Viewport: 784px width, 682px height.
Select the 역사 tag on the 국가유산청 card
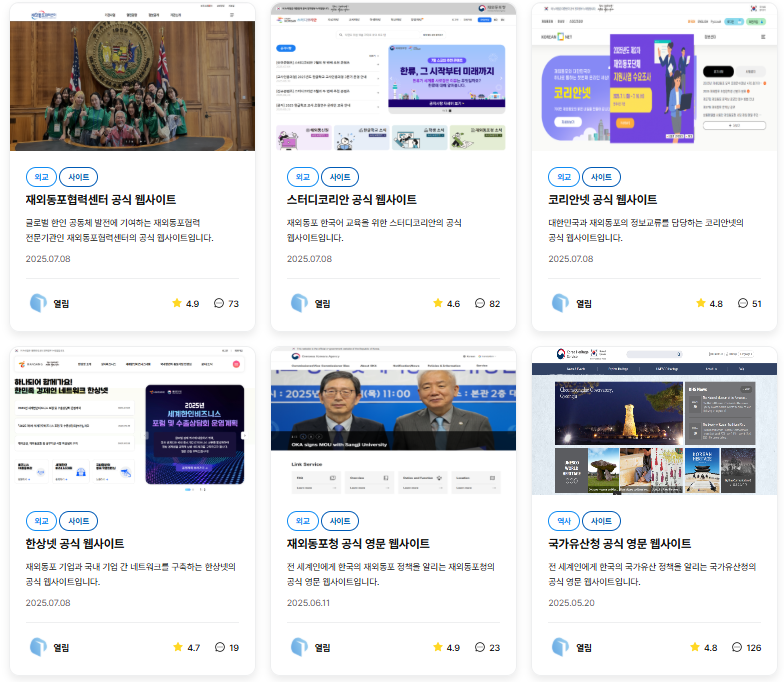[x=564, y=521]
